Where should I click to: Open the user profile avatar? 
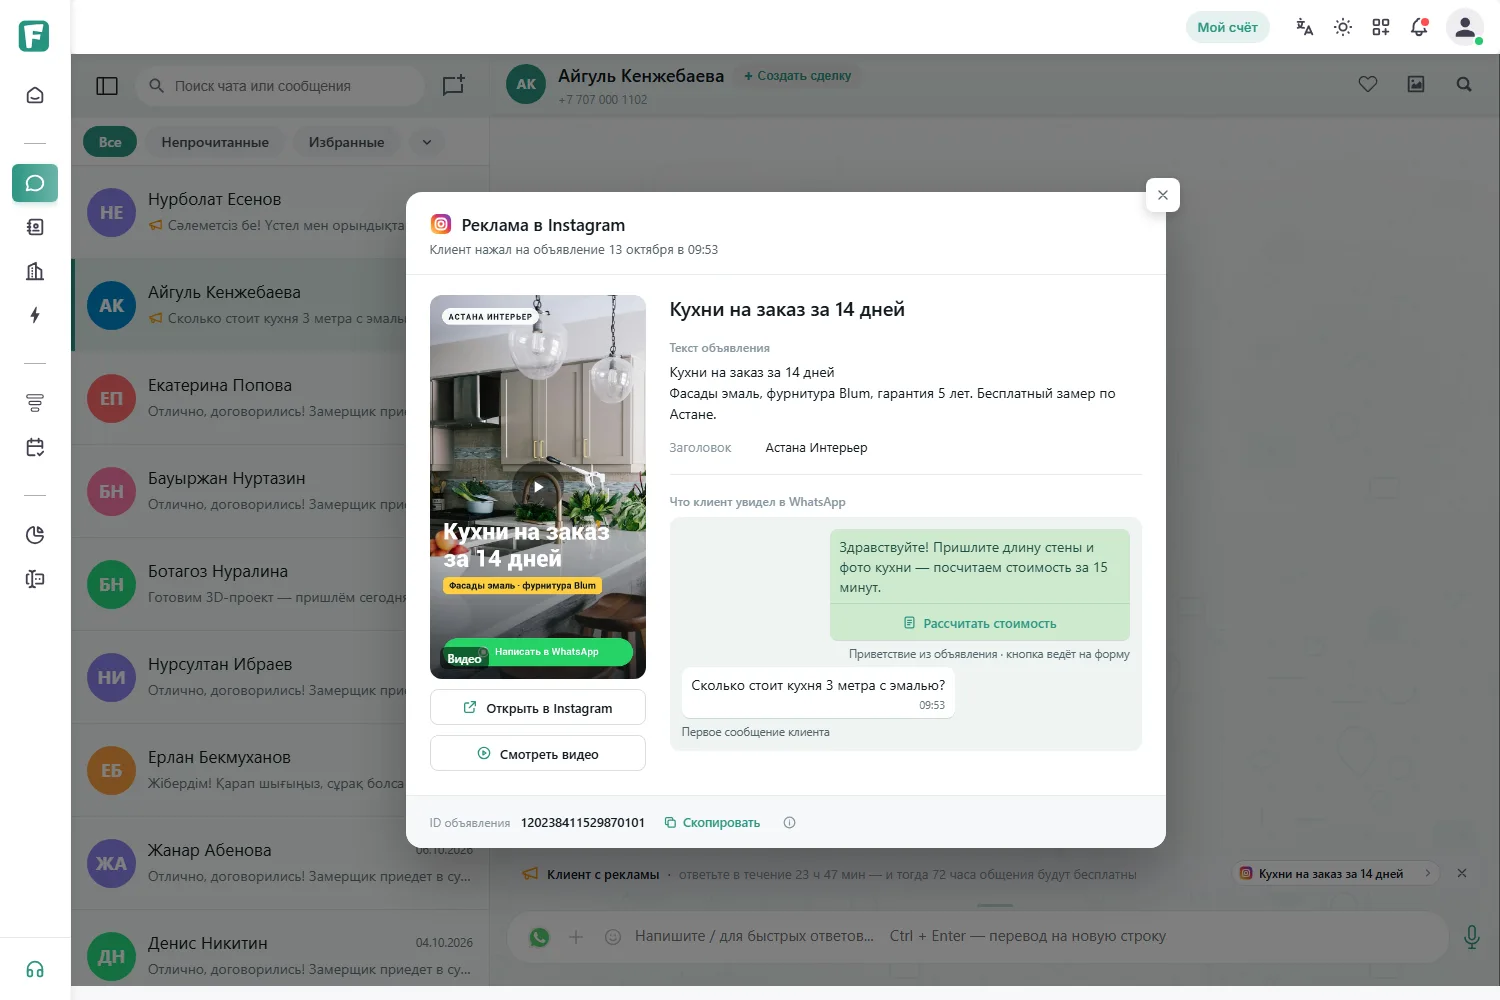coord(1465,27)
